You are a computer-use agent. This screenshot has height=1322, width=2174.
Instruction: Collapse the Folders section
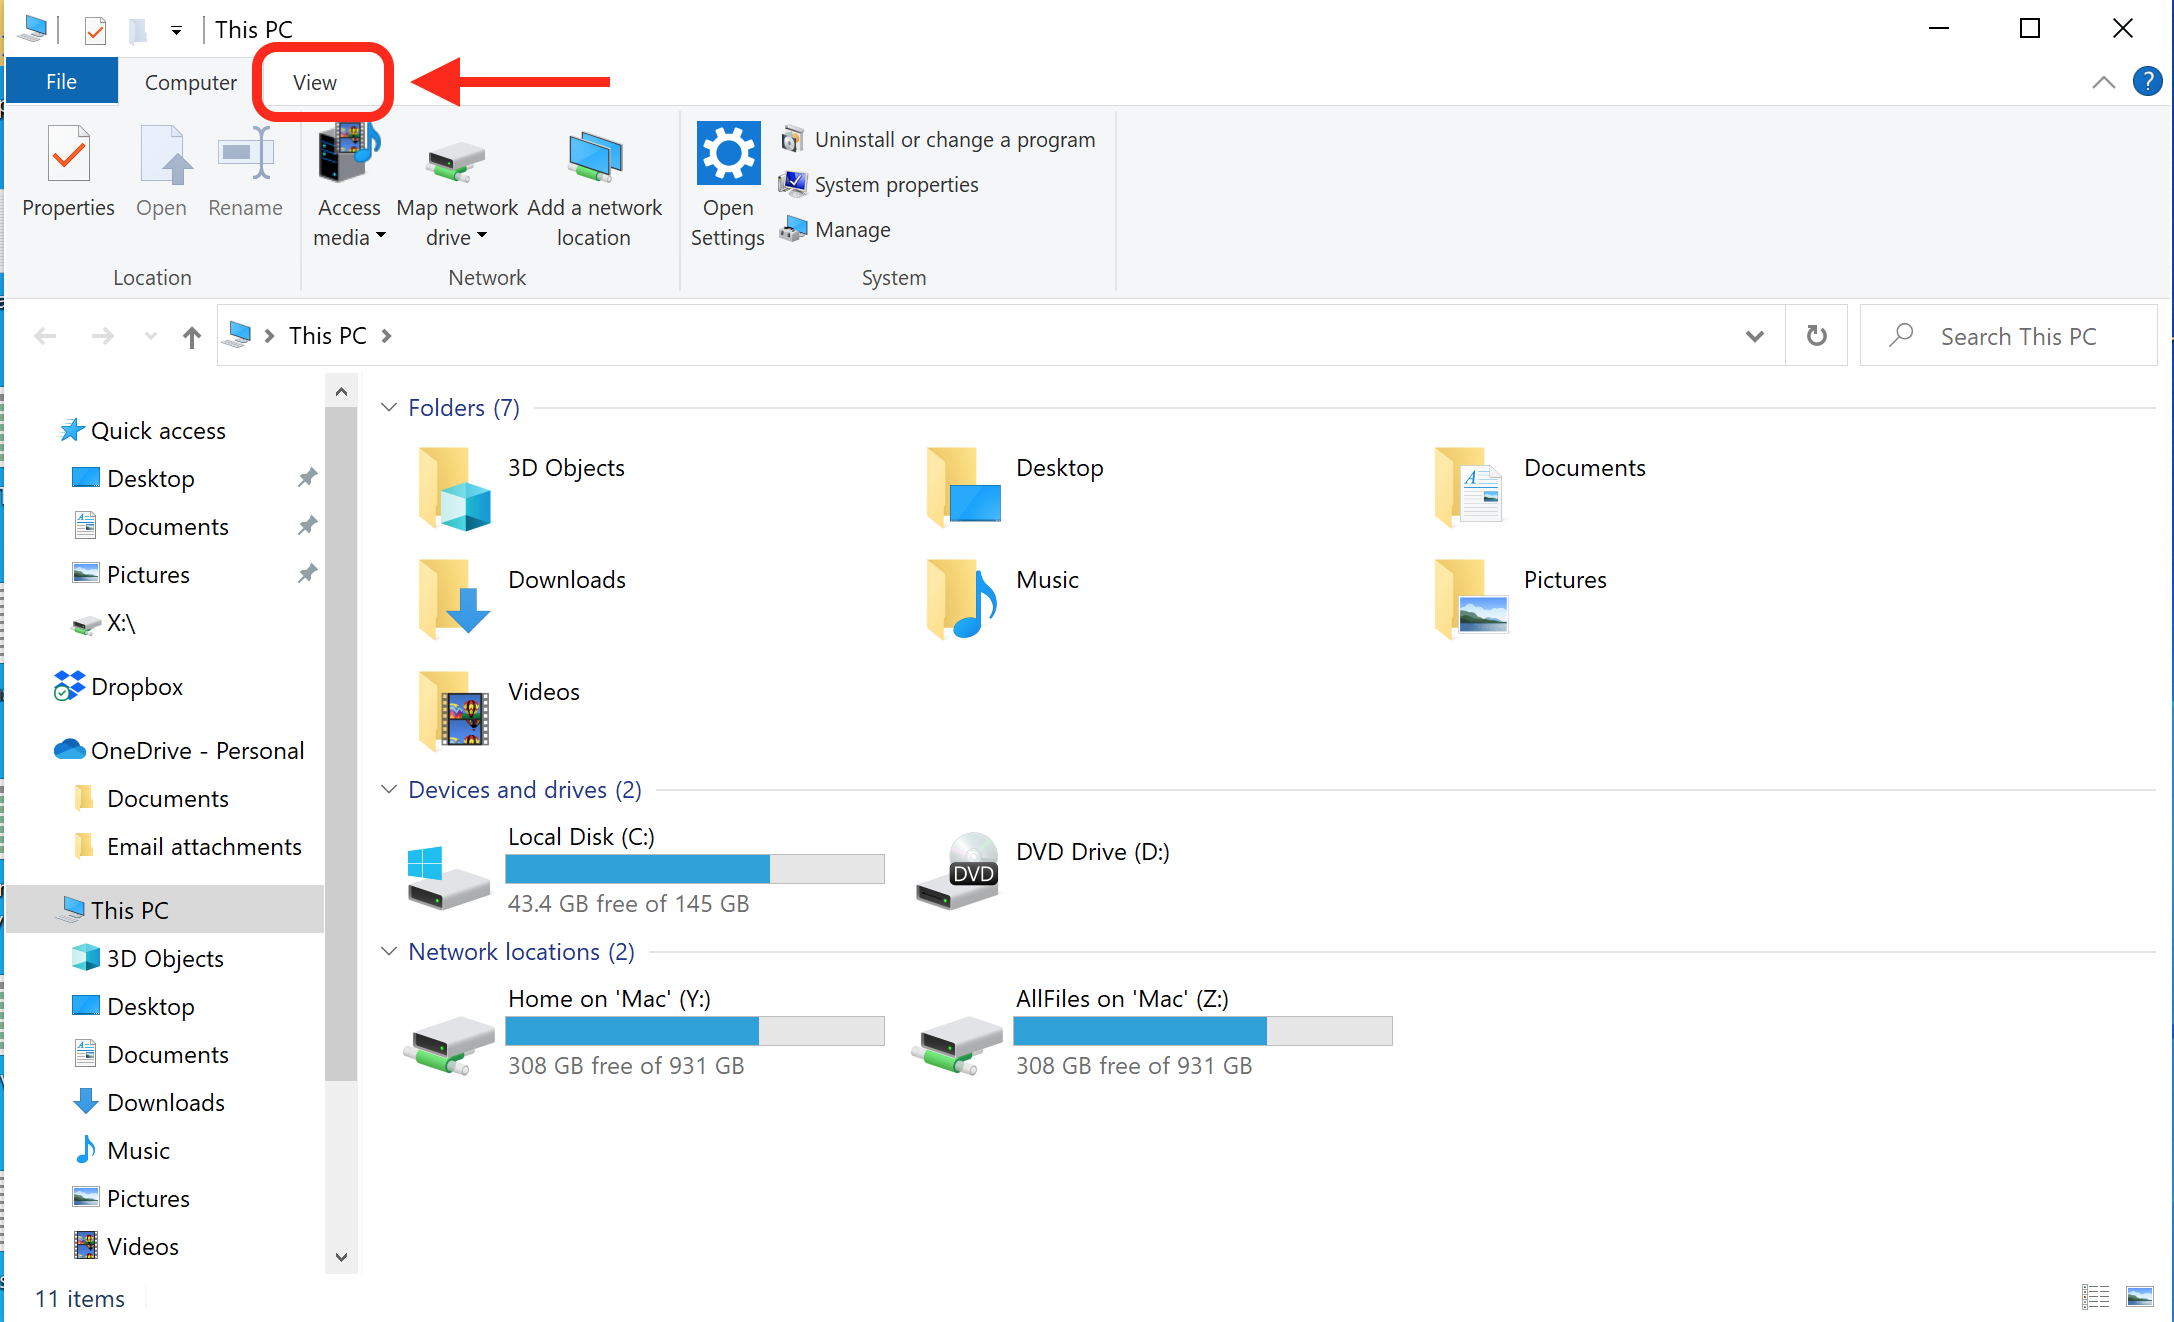[388, 407]
